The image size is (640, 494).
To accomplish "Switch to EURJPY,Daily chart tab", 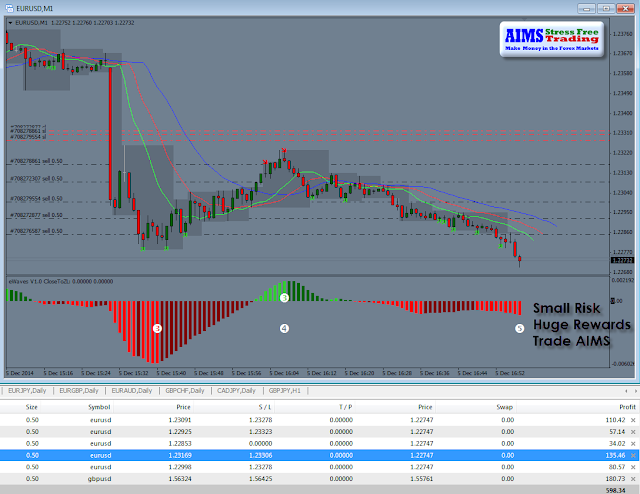I will 27,391.
